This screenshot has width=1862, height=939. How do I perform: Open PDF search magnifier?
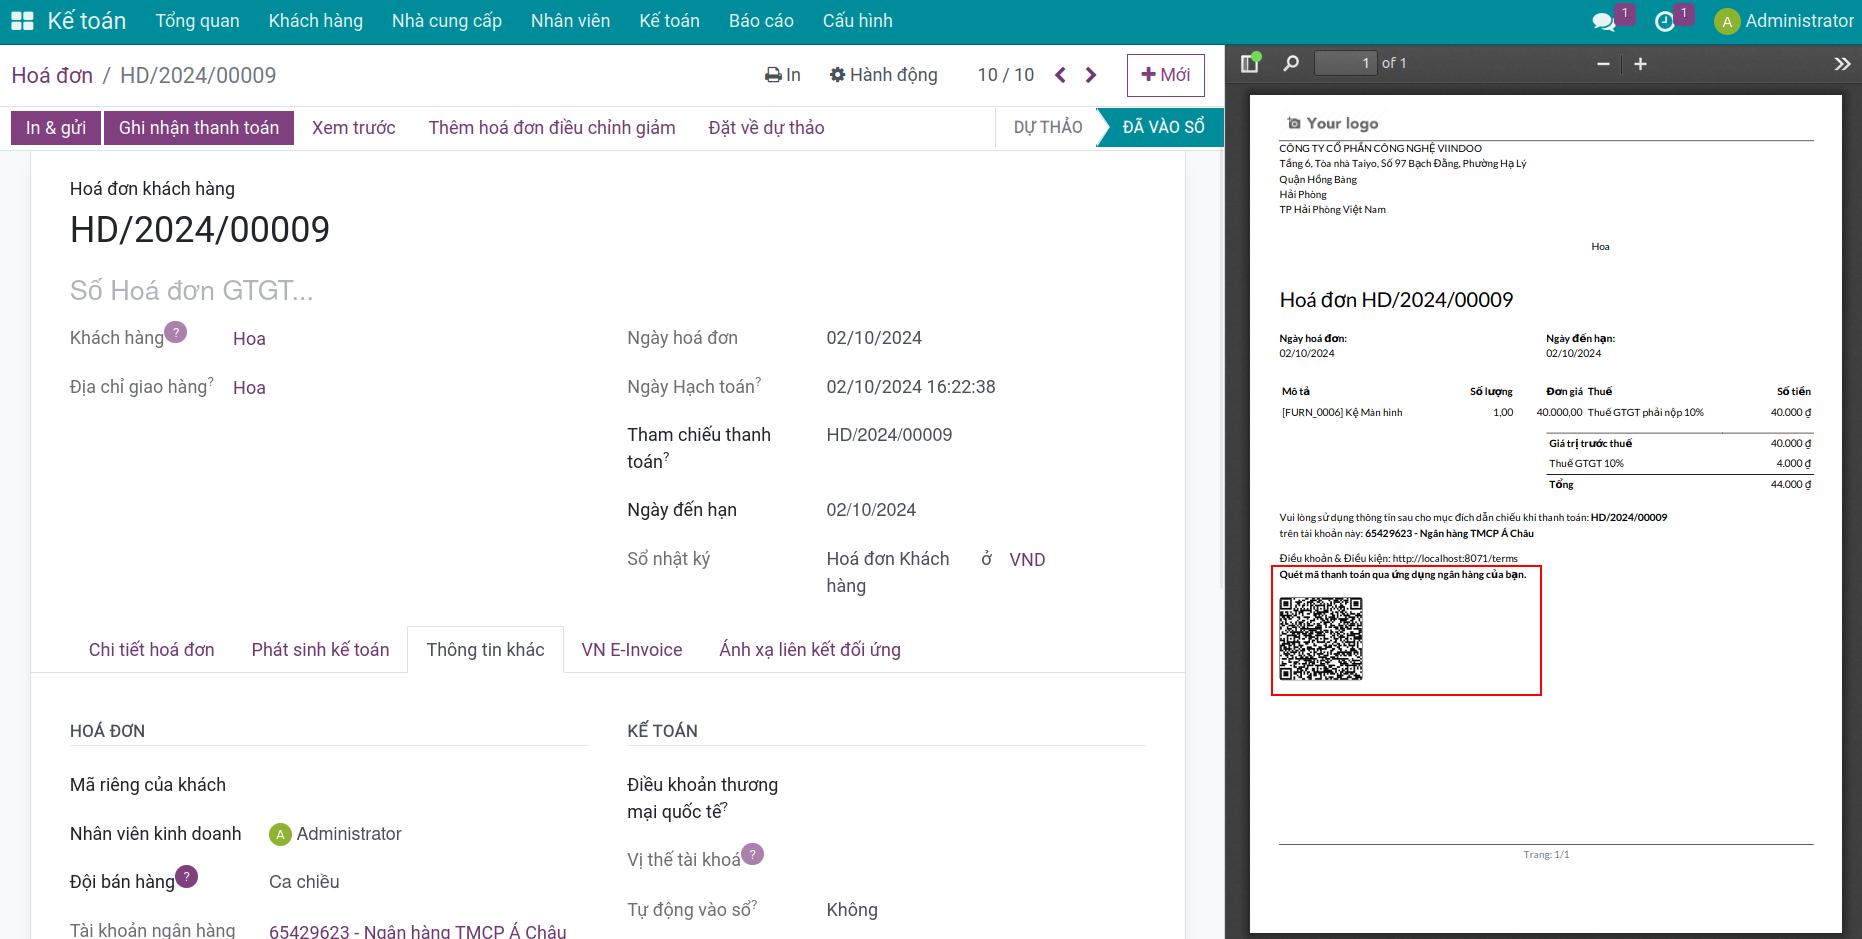pos(1291,63)
